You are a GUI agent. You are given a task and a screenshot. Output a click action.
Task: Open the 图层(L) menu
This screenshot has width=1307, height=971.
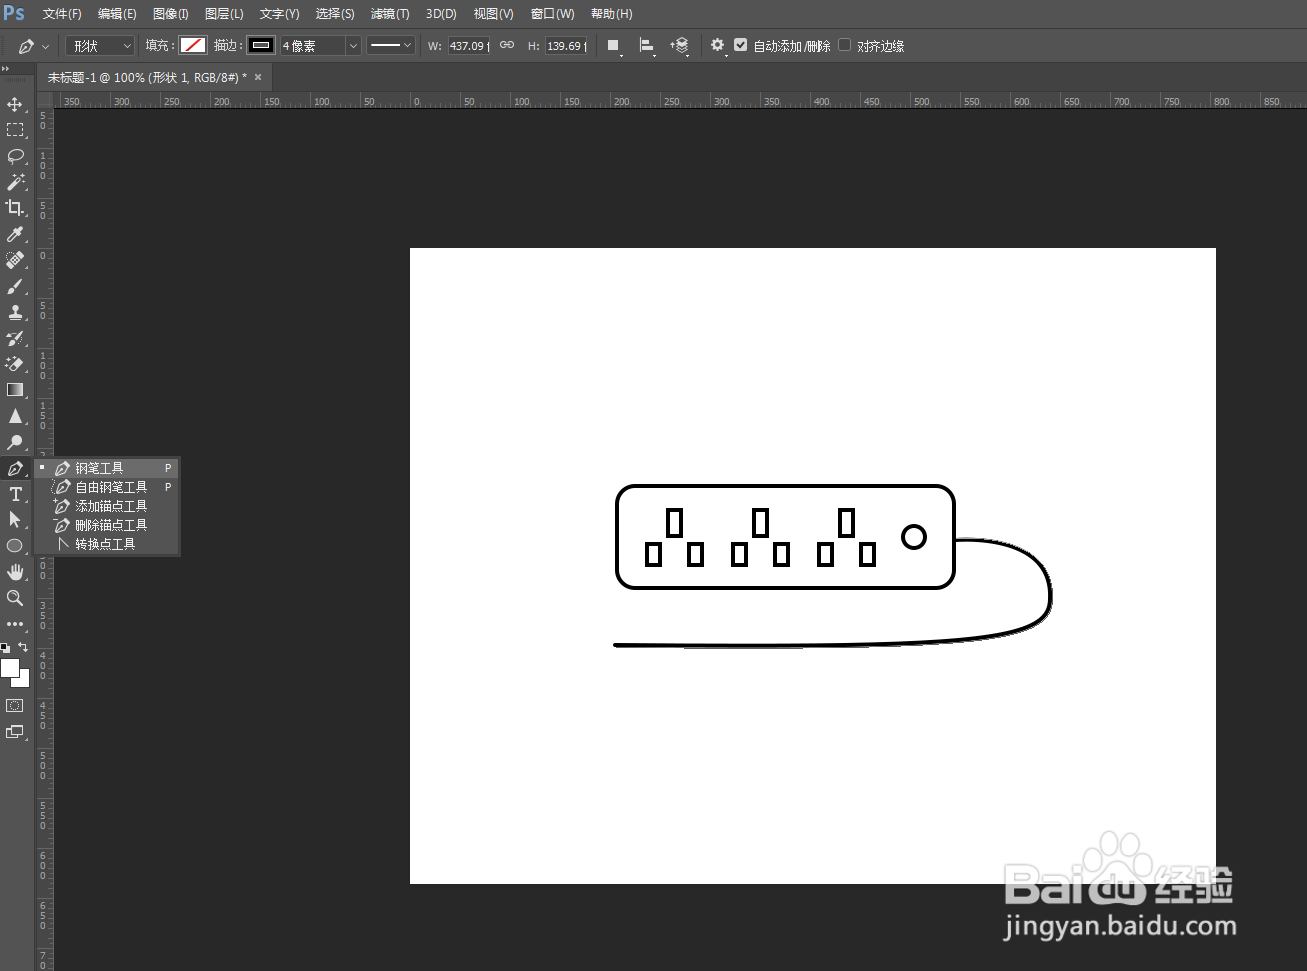tap(224, 14)
